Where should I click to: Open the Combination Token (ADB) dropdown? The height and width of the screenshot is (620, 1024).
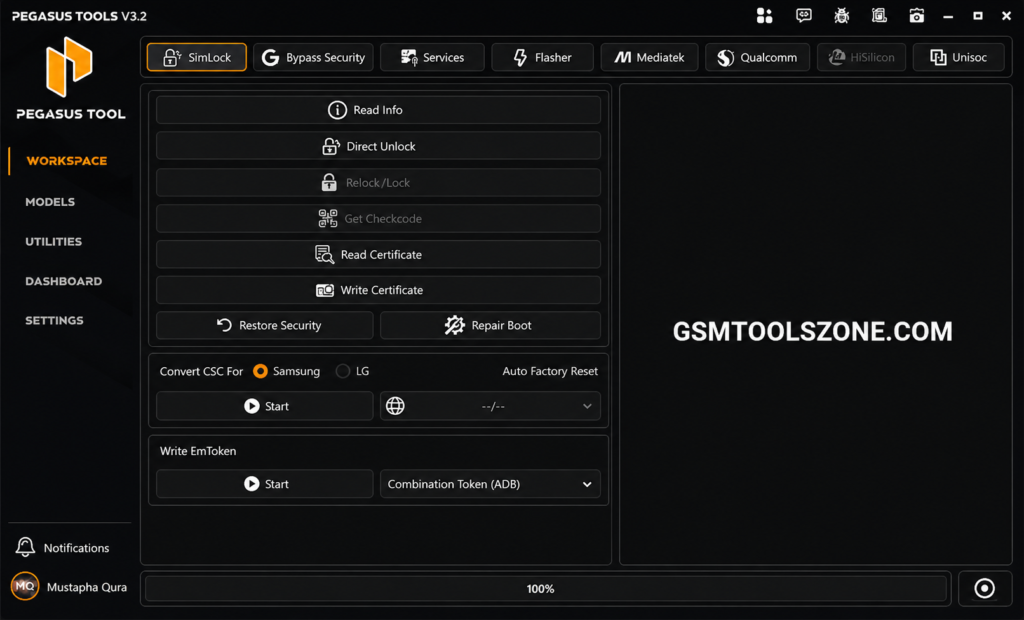490,483
